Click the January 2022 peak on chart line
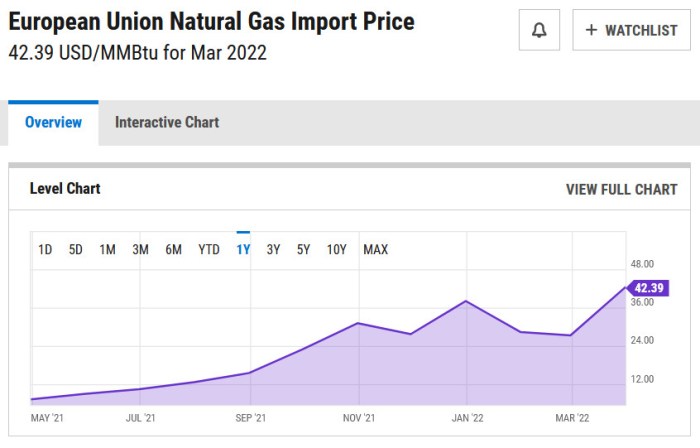700x448 pixels. click(x=466, y=301)
